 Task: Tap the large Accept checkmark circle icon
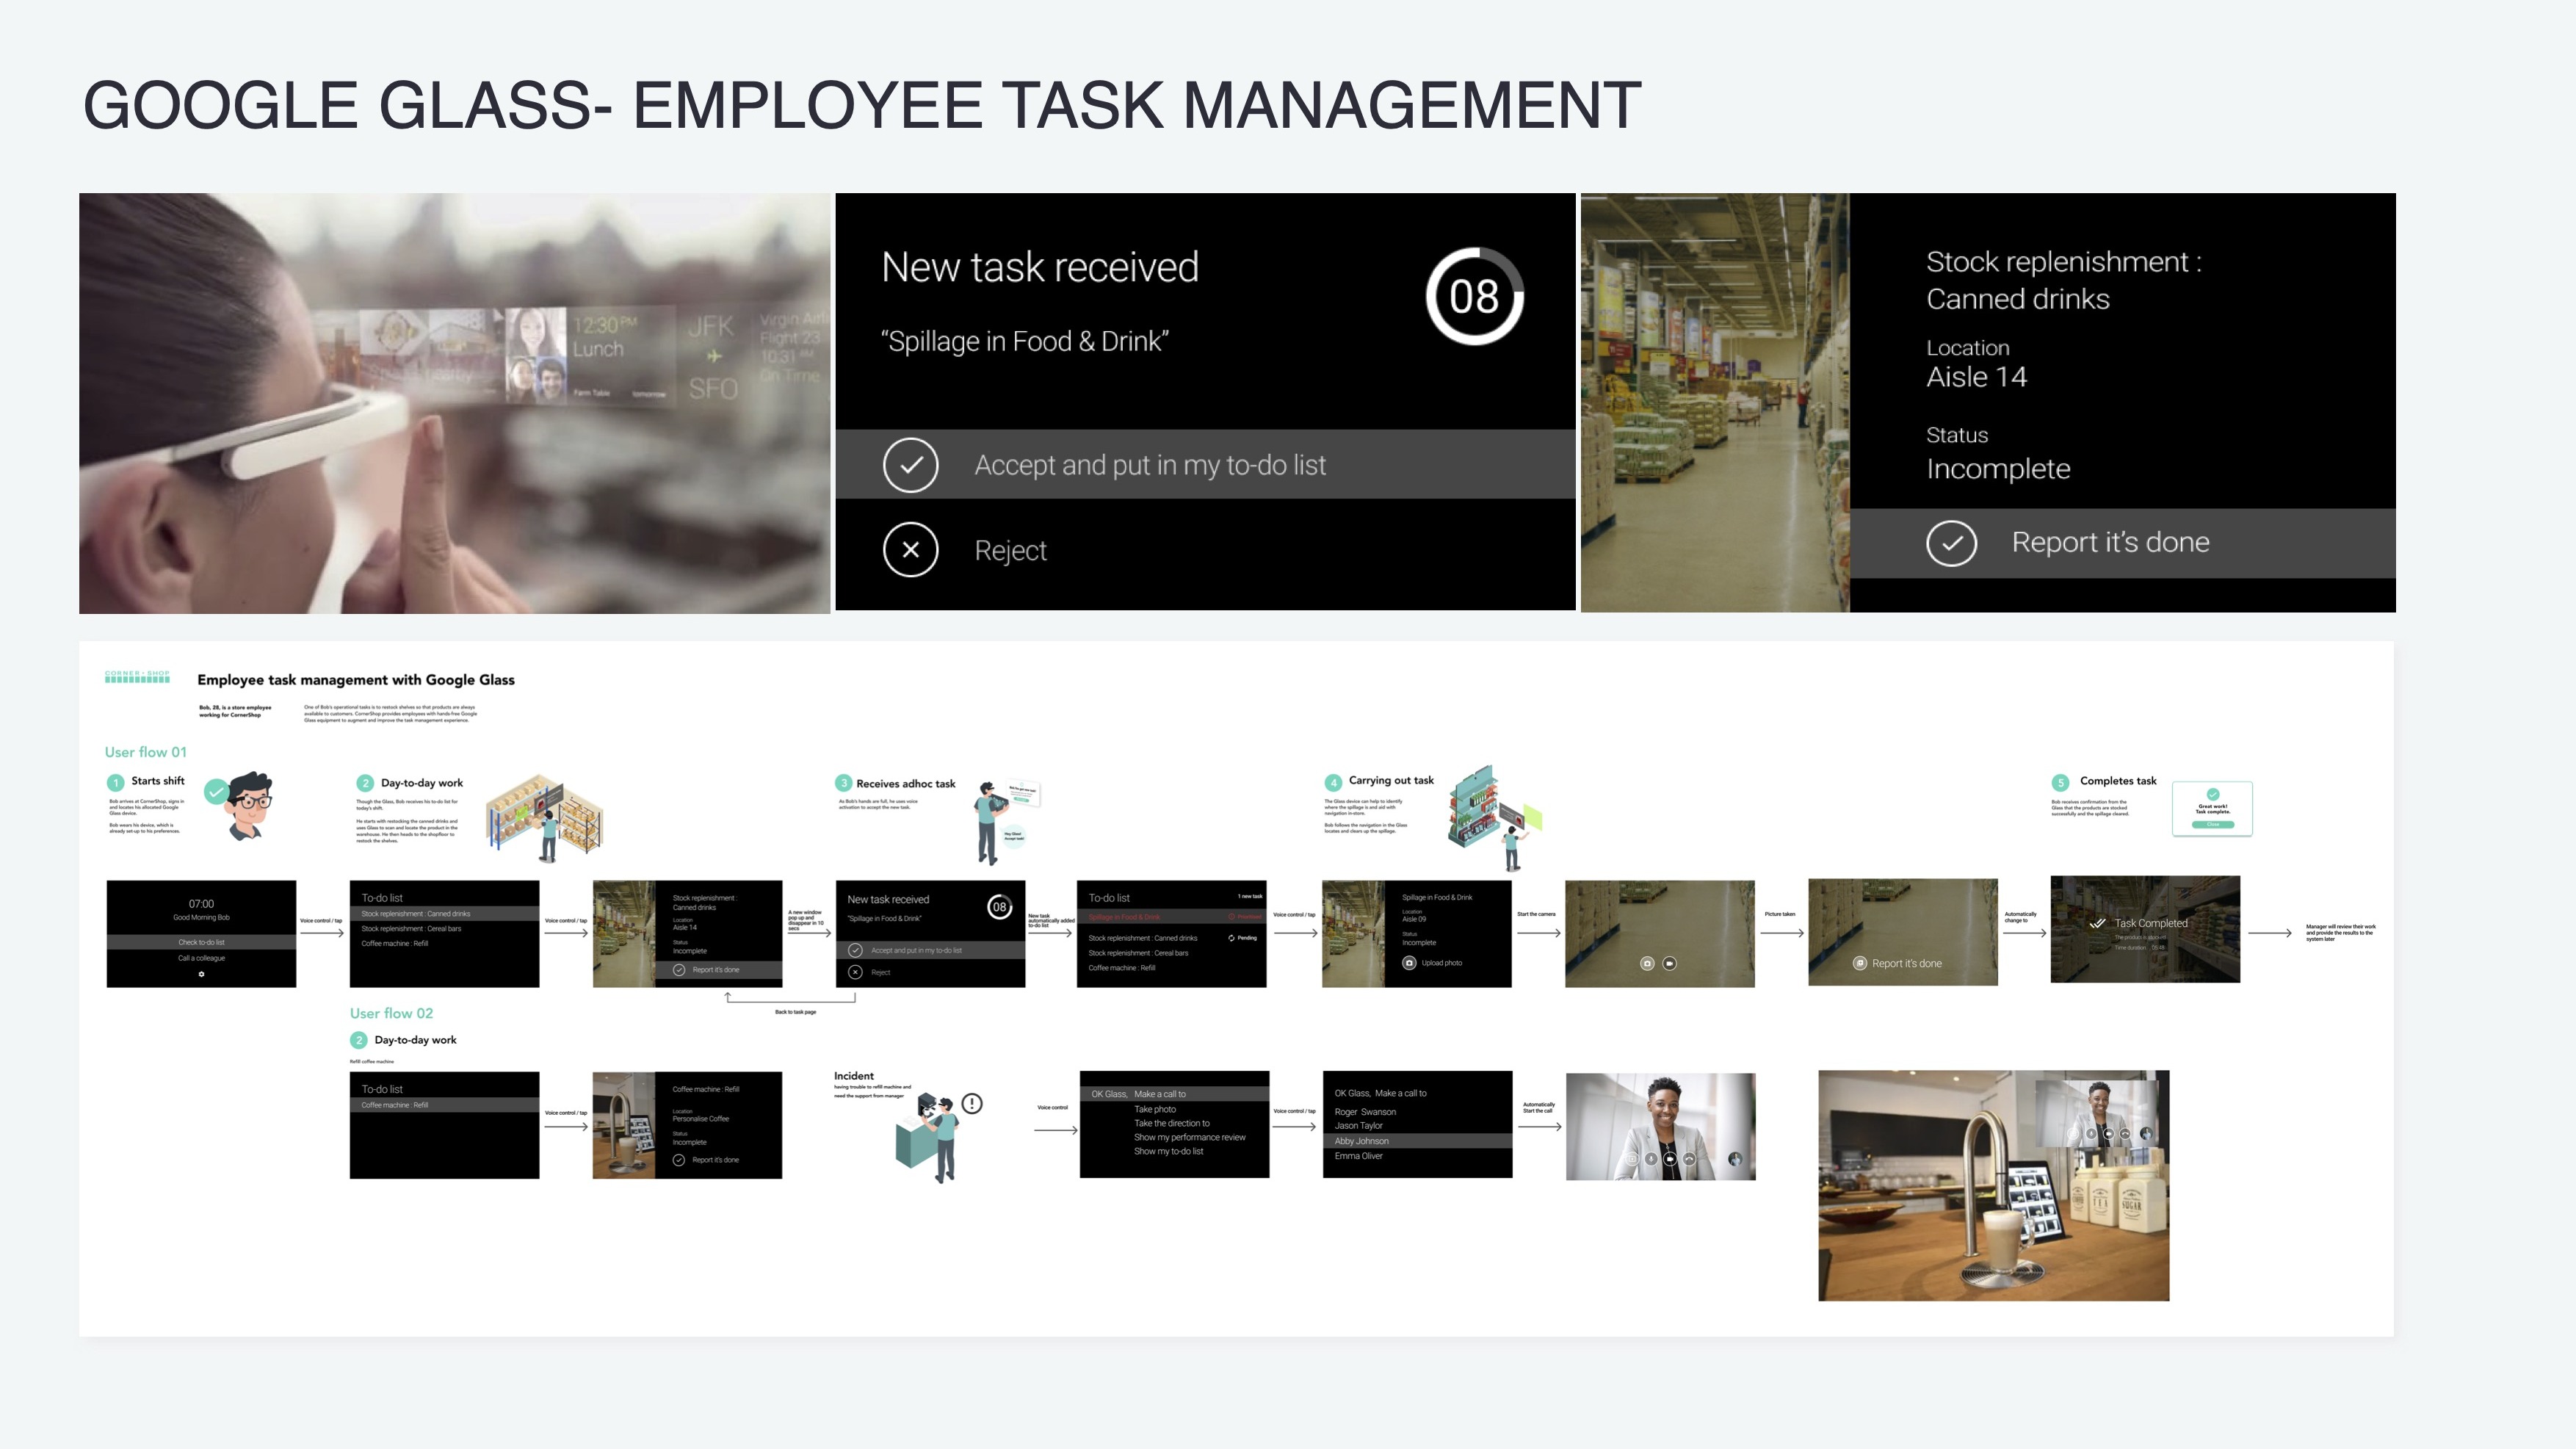[x=910, y=465]
